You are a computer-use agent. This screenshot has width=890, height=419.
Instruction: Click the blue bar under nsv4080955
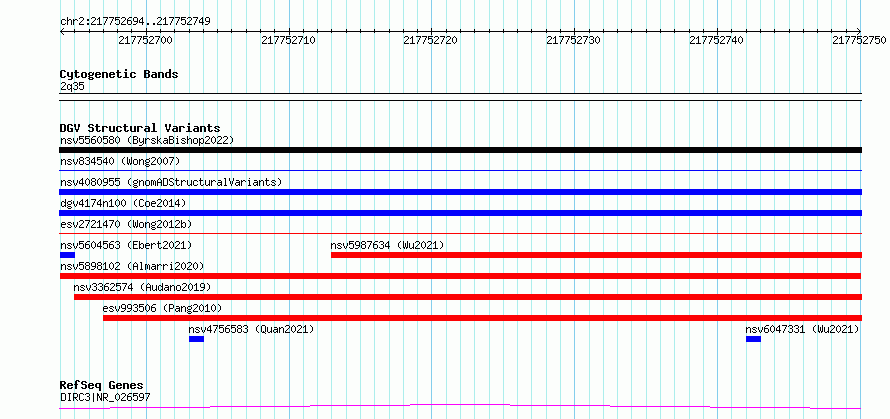(x=460, y=192)
